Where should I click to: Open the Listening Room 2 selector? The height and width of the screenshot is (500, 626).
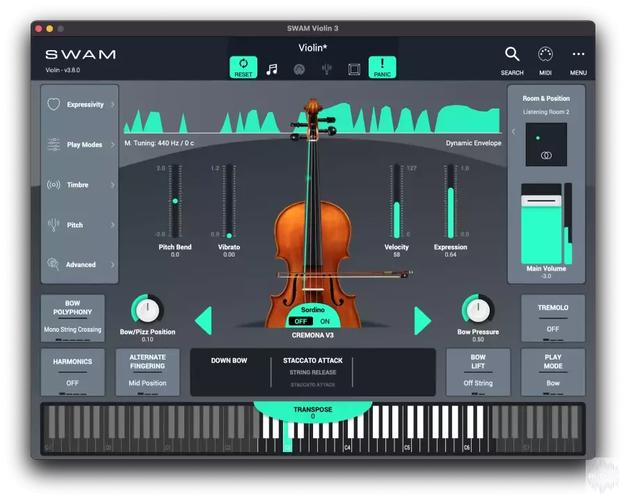tap(546, 112)
